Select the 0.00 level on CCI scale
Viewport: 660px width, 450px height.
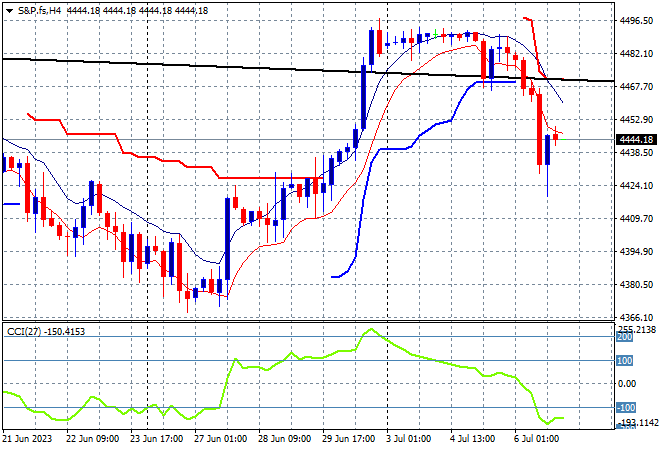pos(627,383)
